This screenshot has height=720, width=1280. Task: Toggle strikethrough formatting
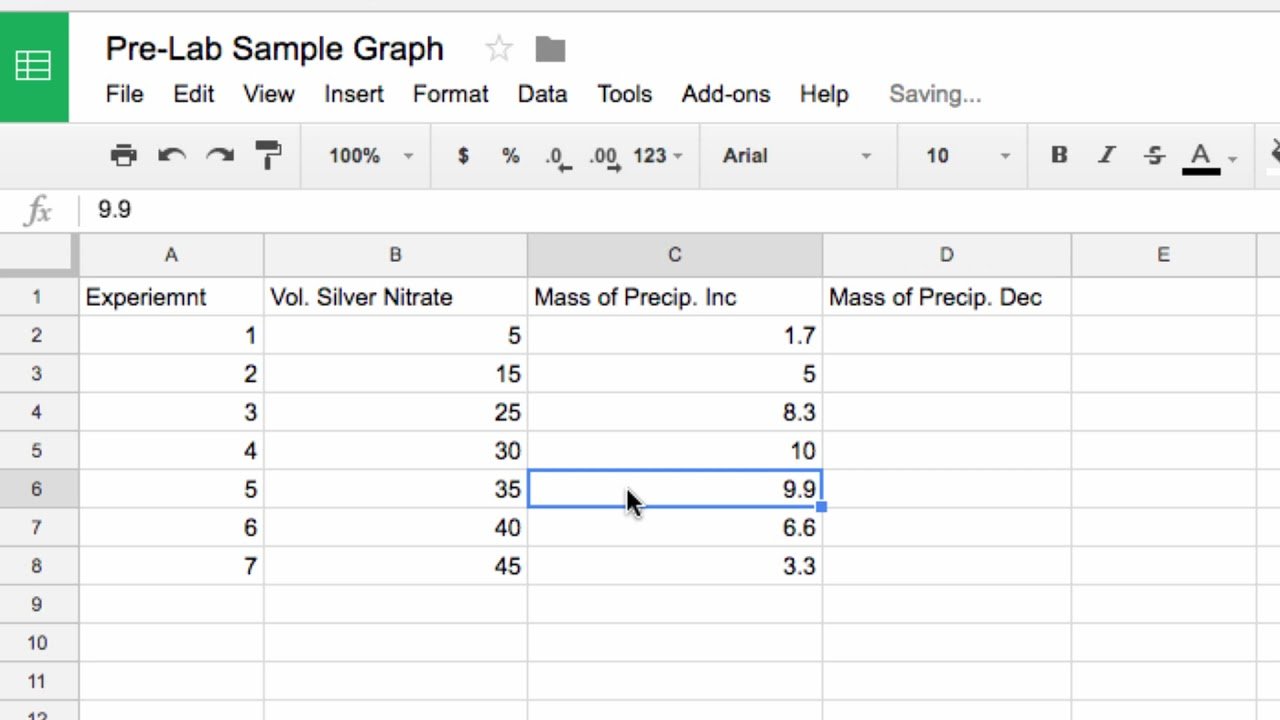tap(1154, 155)
